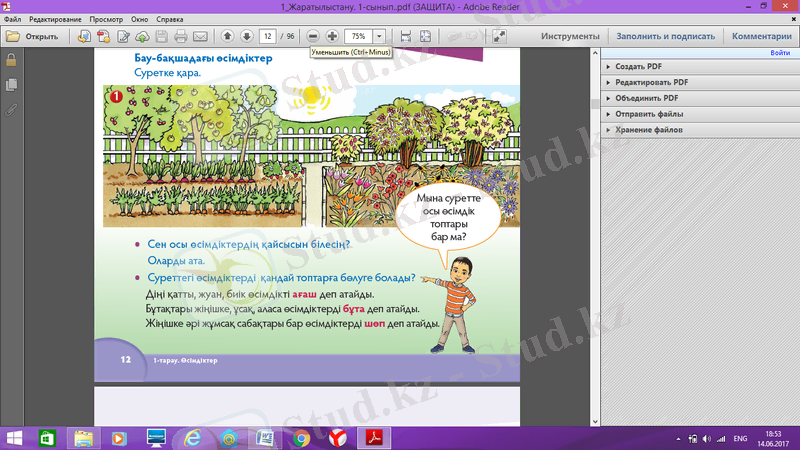Open the page thumbnails panel
800x450 pixels.
click(x=11, y=85)
